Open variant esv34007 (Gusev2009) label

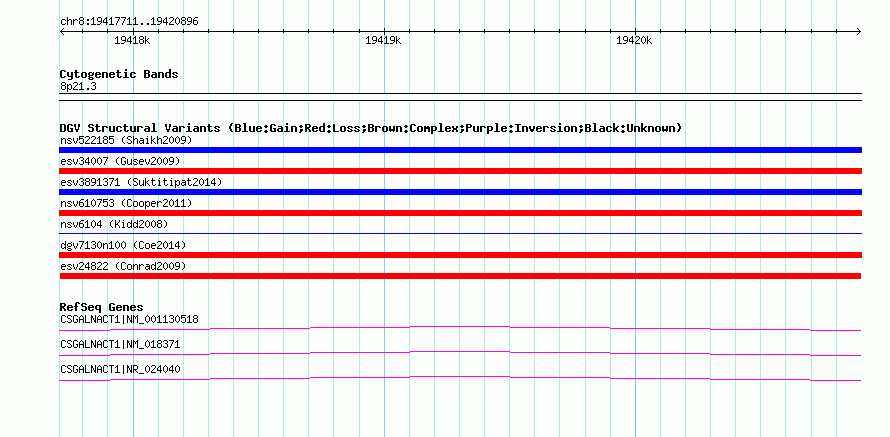[x=120, y=161]
